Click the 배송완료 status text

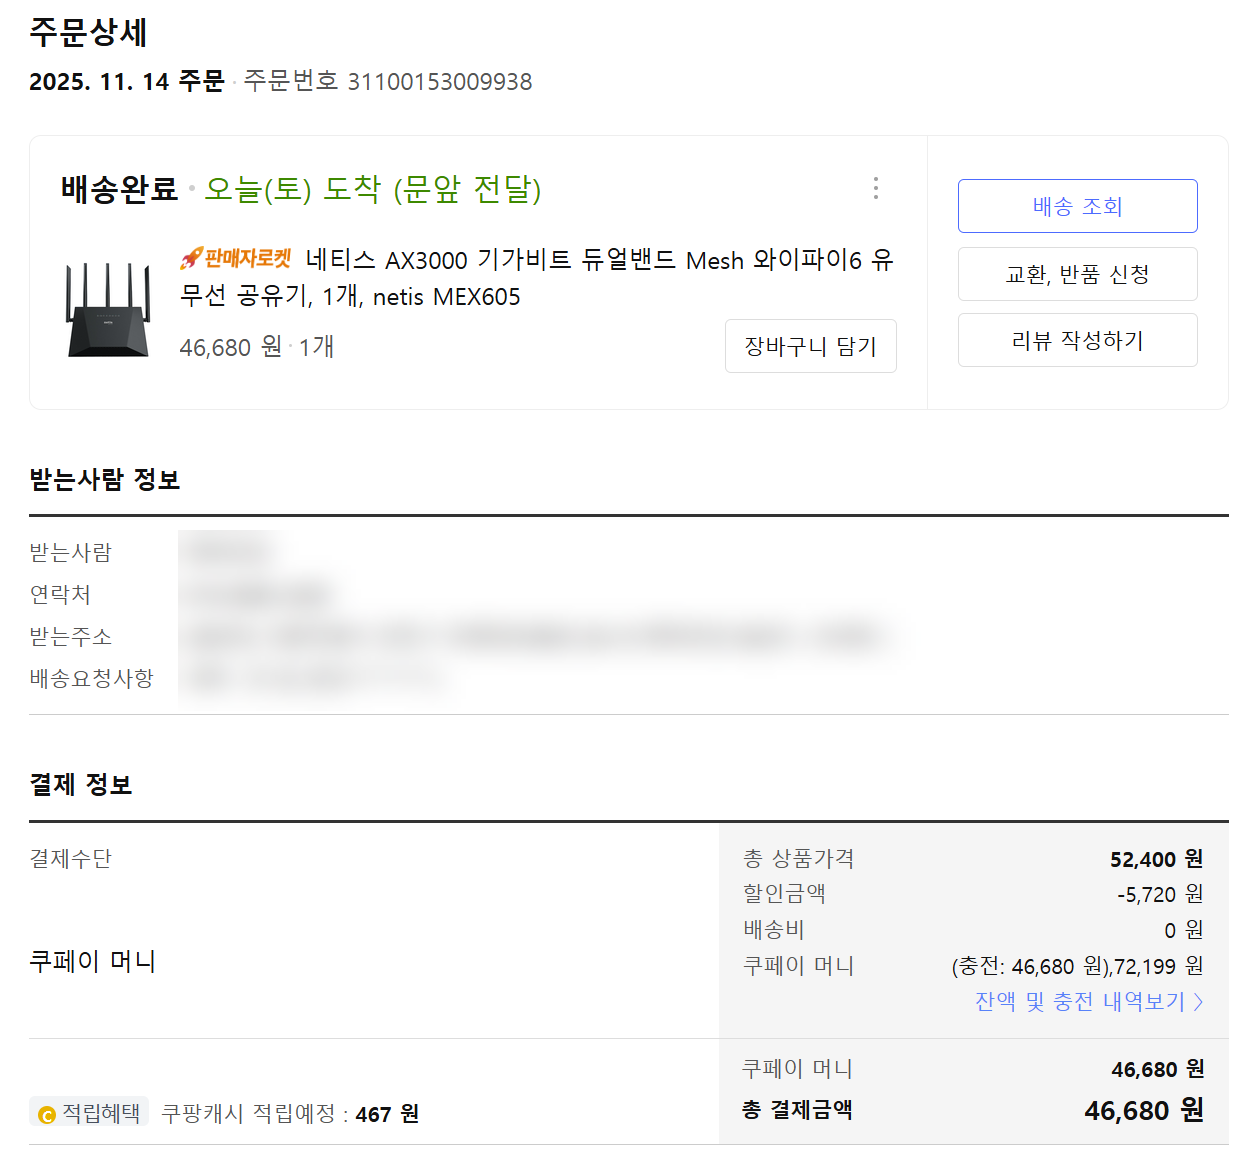click(119, 189)
